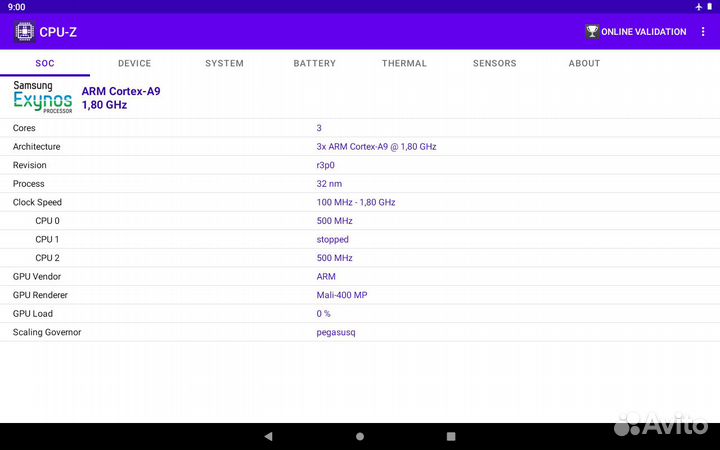Tap the Cores value 3
Image resolution: width=720 pixels, height=450 pixels.
point(319,128)
